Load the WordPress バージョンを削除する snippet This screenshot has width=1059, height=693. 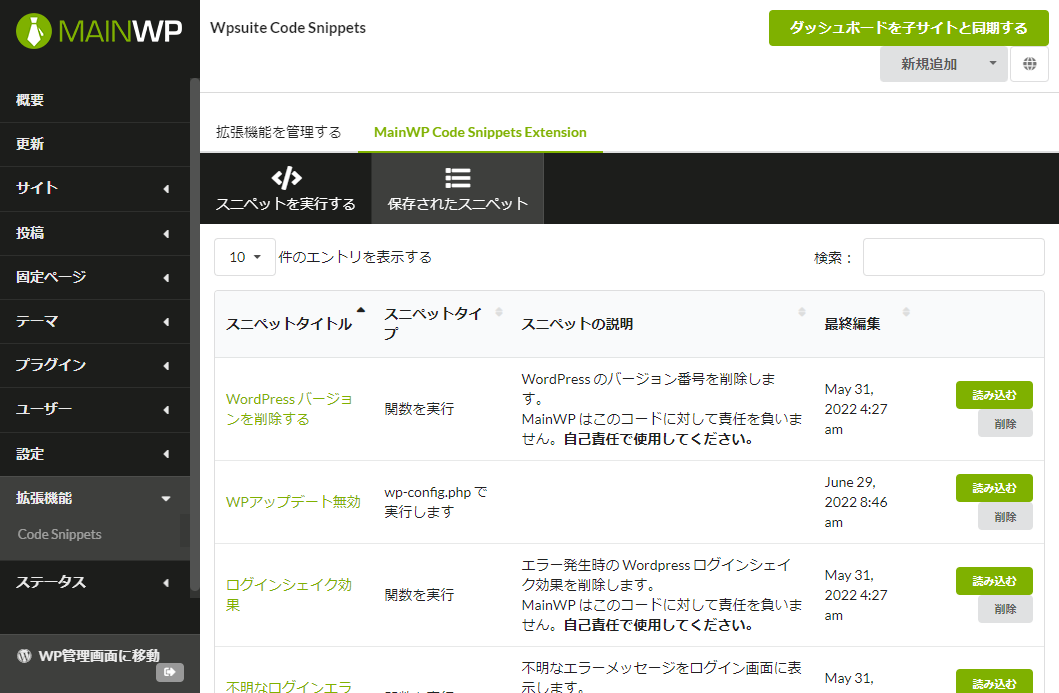click(994, 395)
